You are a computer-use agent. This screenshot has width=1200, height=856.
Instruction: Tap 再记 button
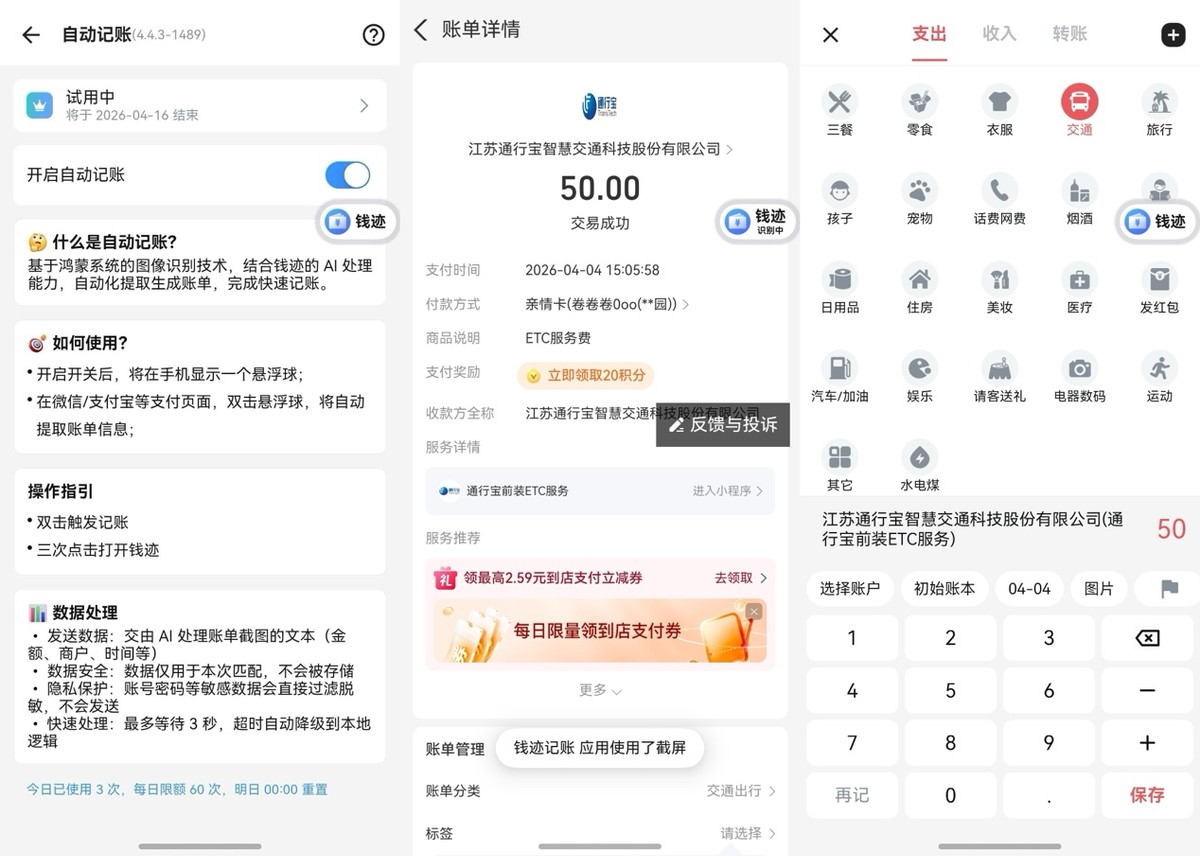pyautogui.click(x=852, y=795)
